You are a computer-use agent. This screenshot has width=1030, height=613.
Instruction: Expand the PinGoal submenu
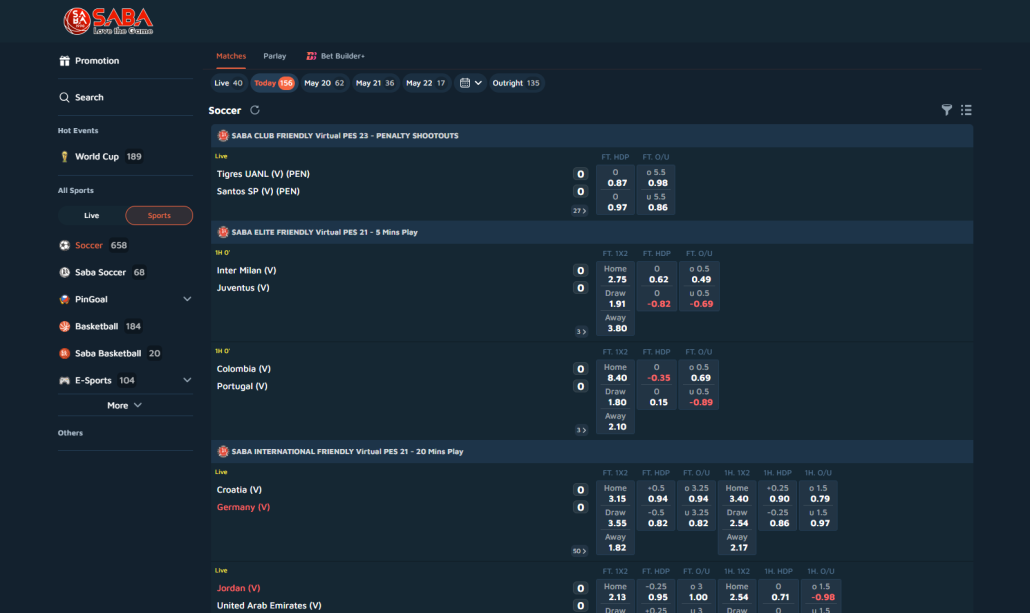click(x=187, y=299)
